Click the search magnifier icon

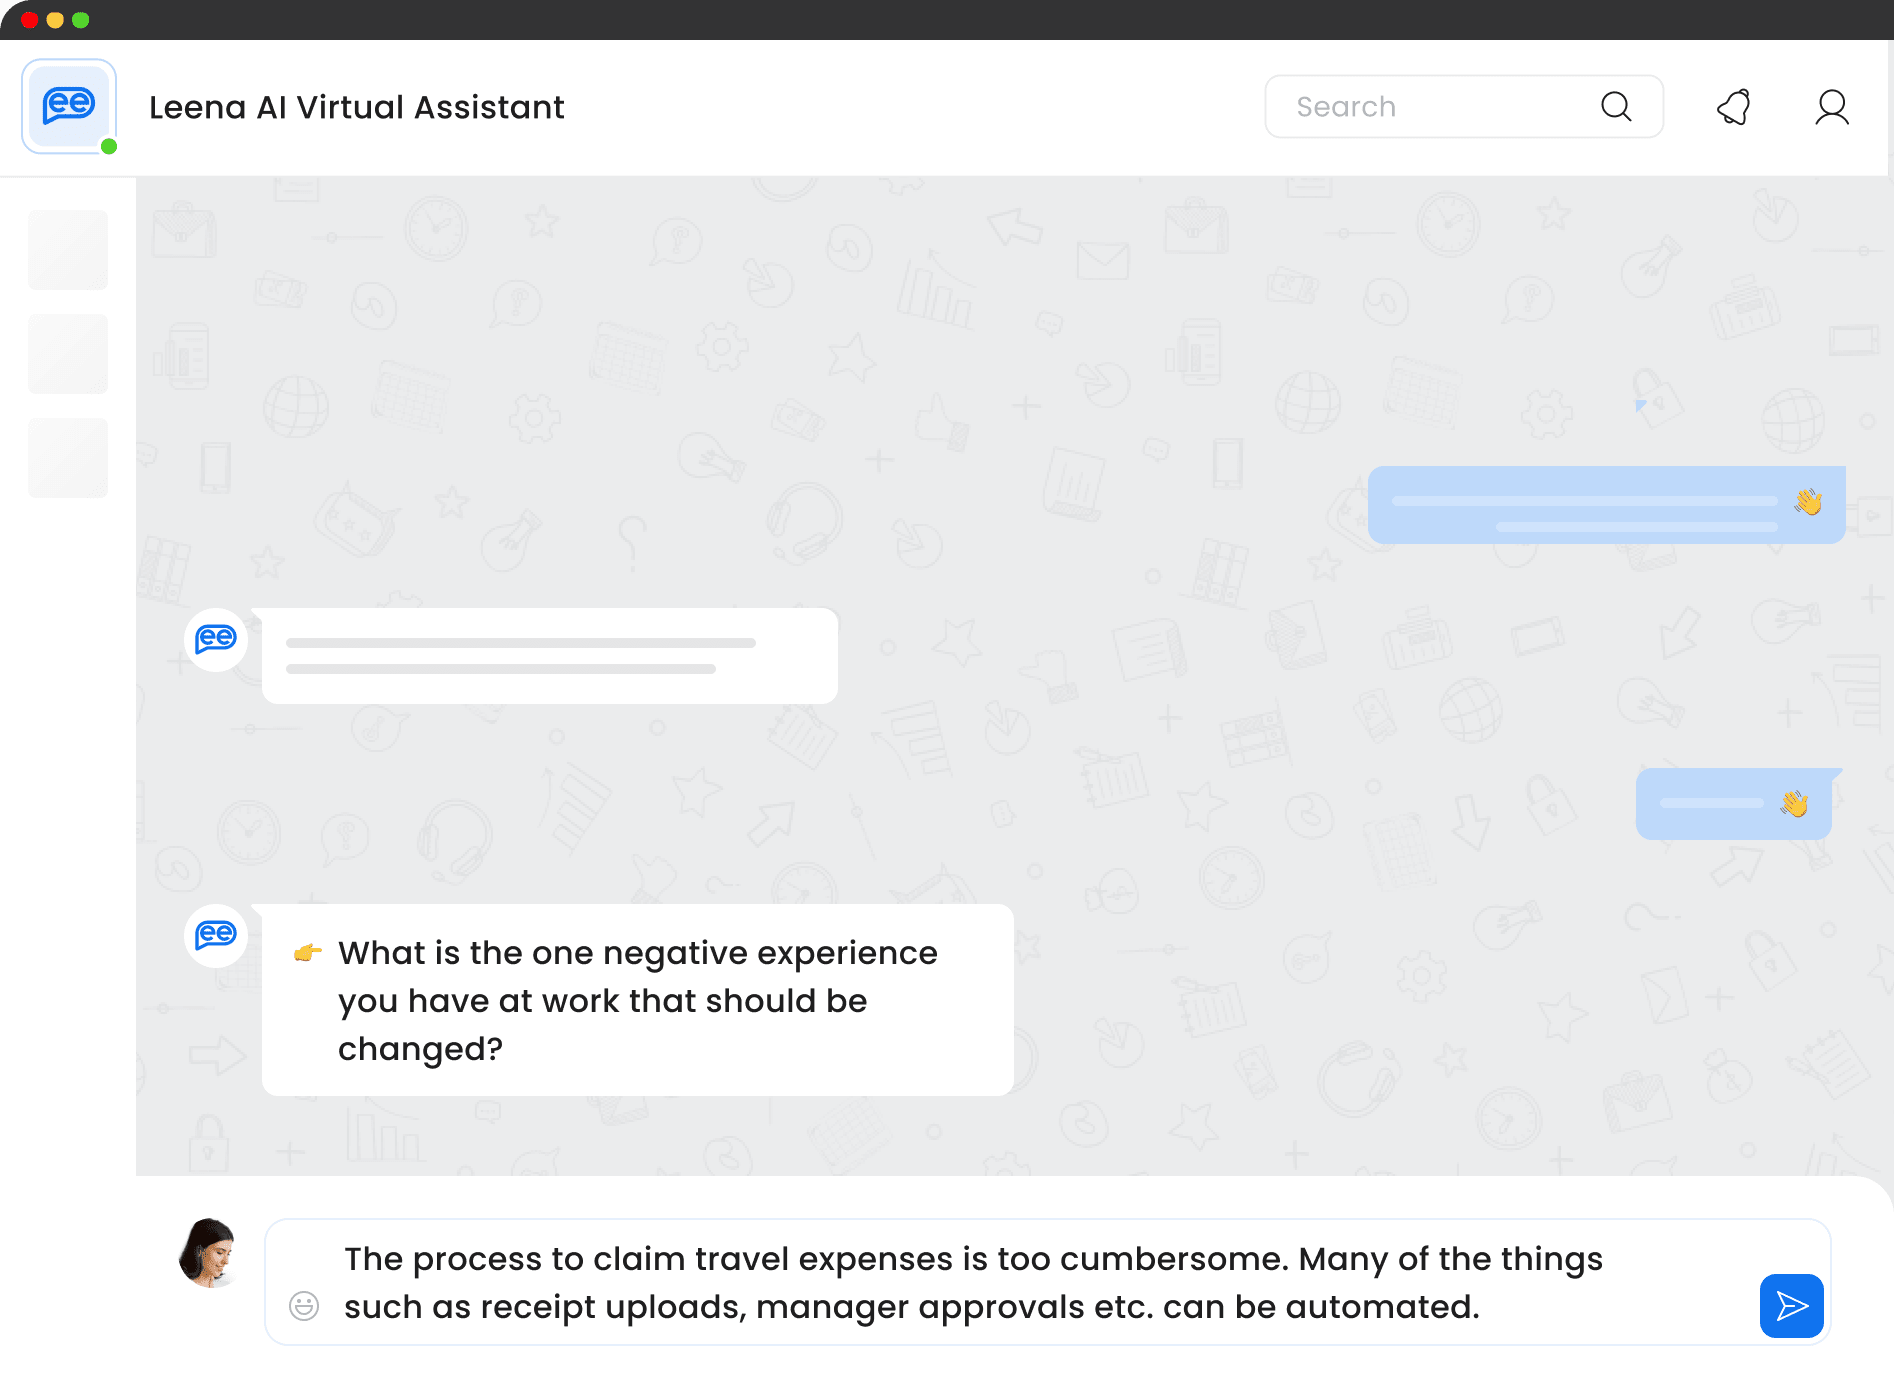click(x=1616, y=106)
